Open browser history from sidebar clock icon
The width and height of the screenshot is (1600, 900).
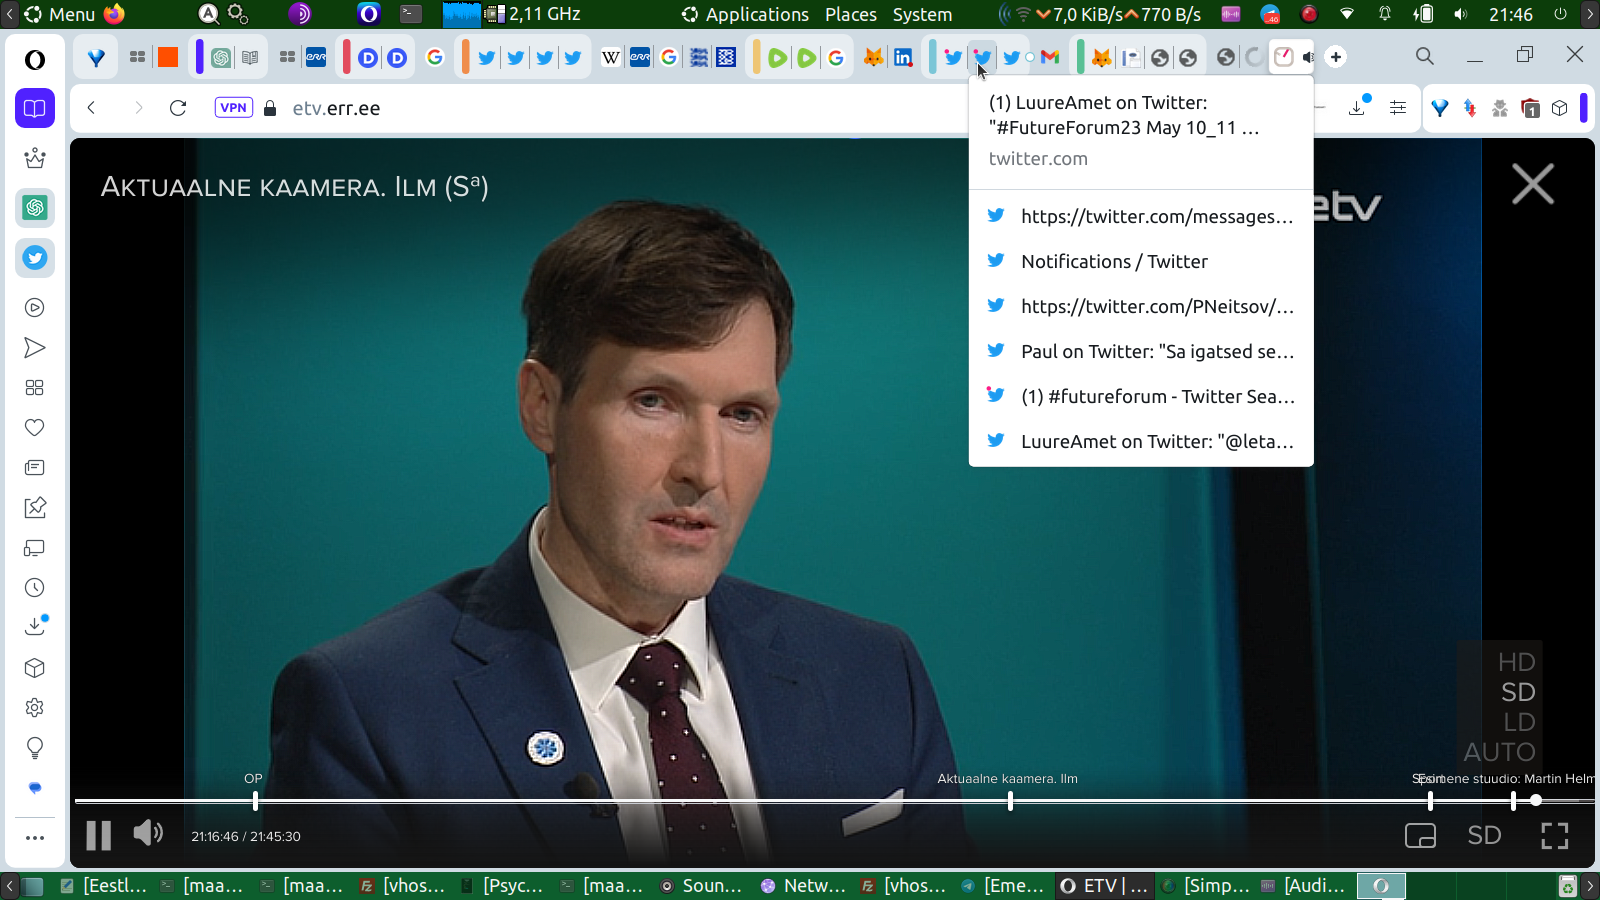(x=35, y=588)
